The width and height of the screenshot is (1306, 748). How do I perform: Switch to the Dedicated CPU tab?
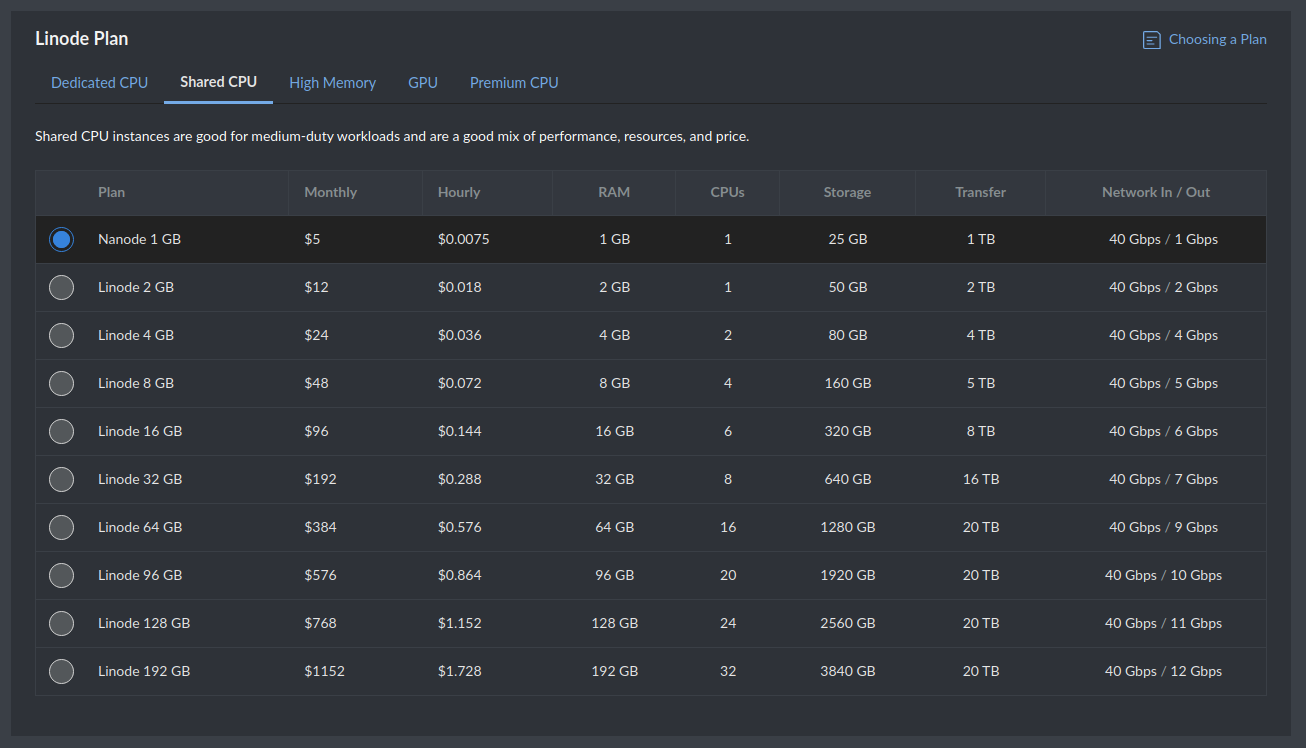pyautogui.click(x=99, y=83)
